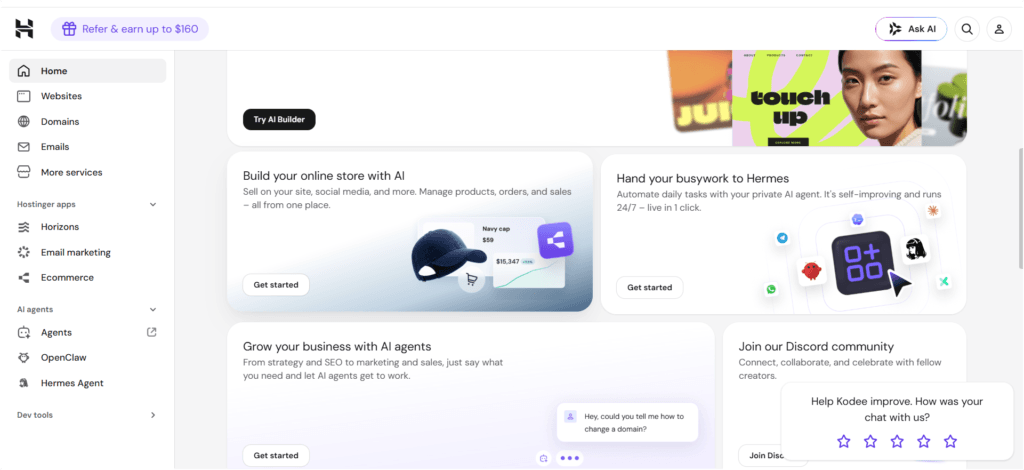Click 'Grow your business with AI agents' heading
Viewport: 1024px width, 470px height.
[337, 347]
